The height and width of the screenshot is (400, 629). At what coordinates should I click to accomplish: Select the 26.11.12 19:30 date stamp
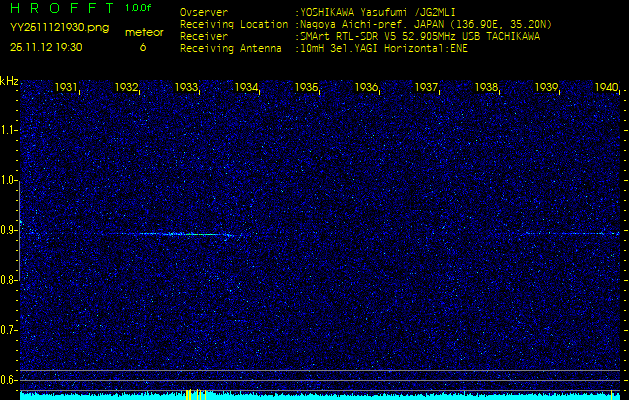tap(47, 47)
